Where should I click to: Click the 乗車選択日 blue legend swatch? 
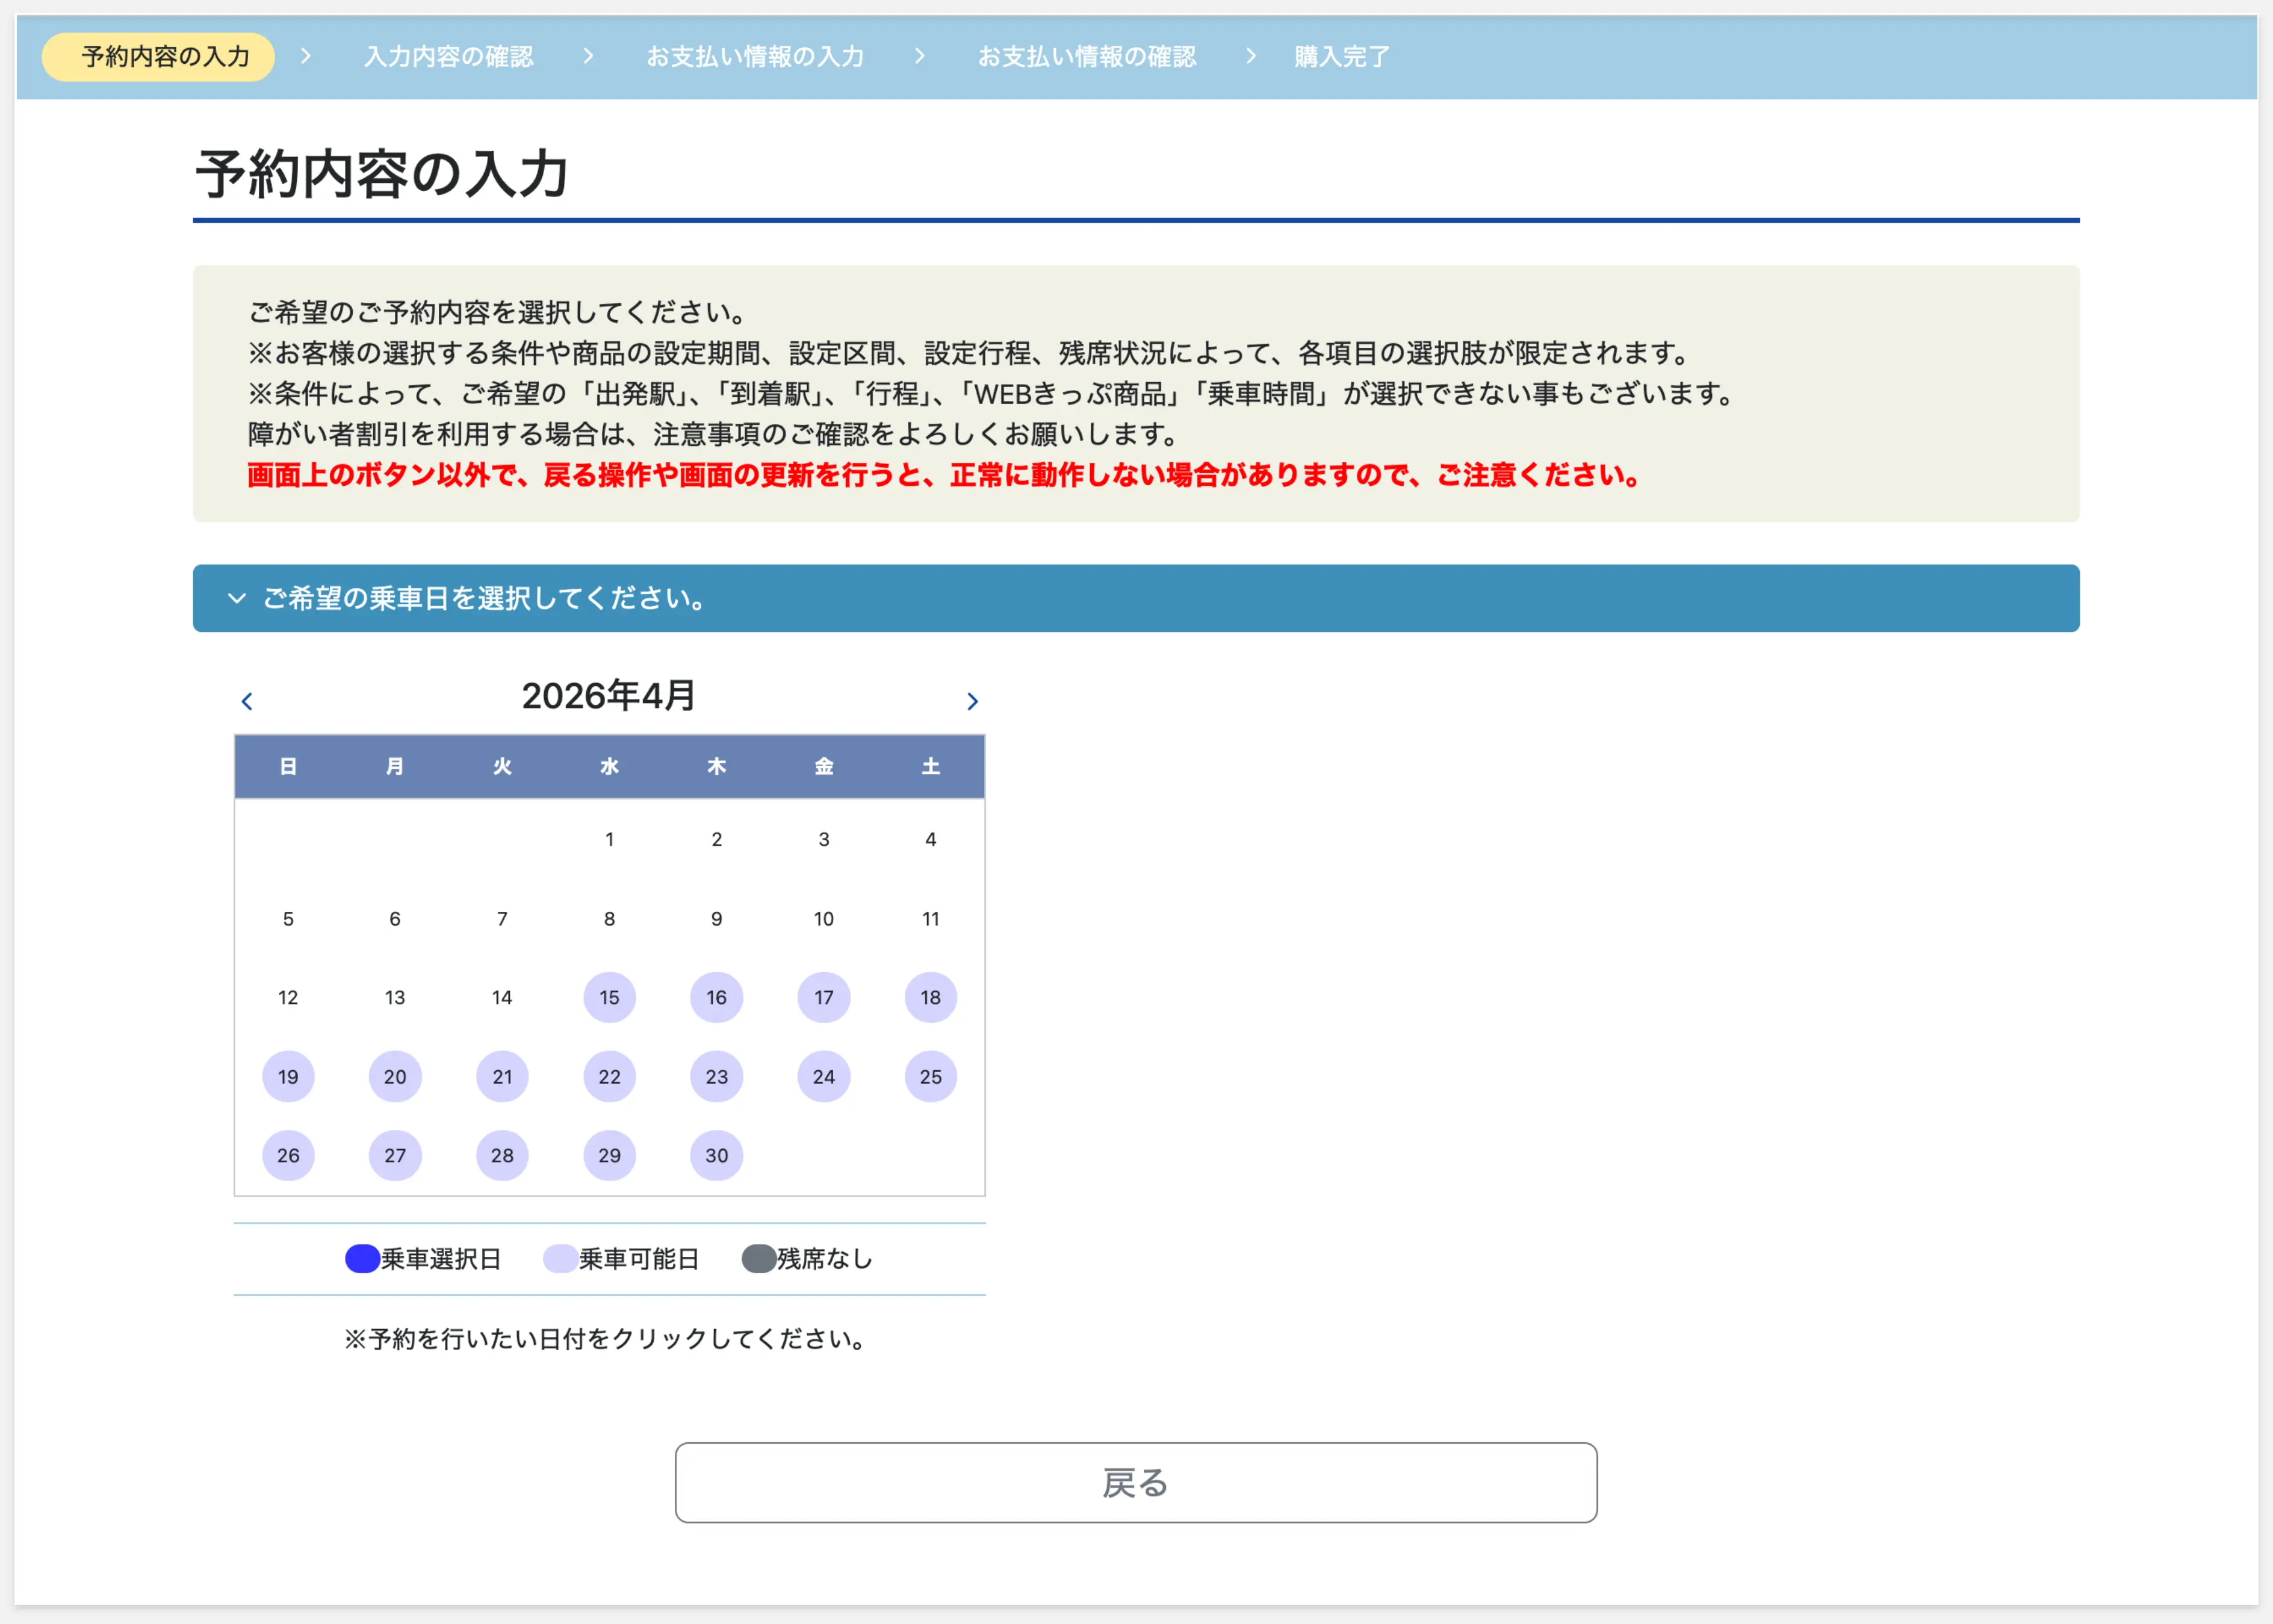tap(362, 1258)
